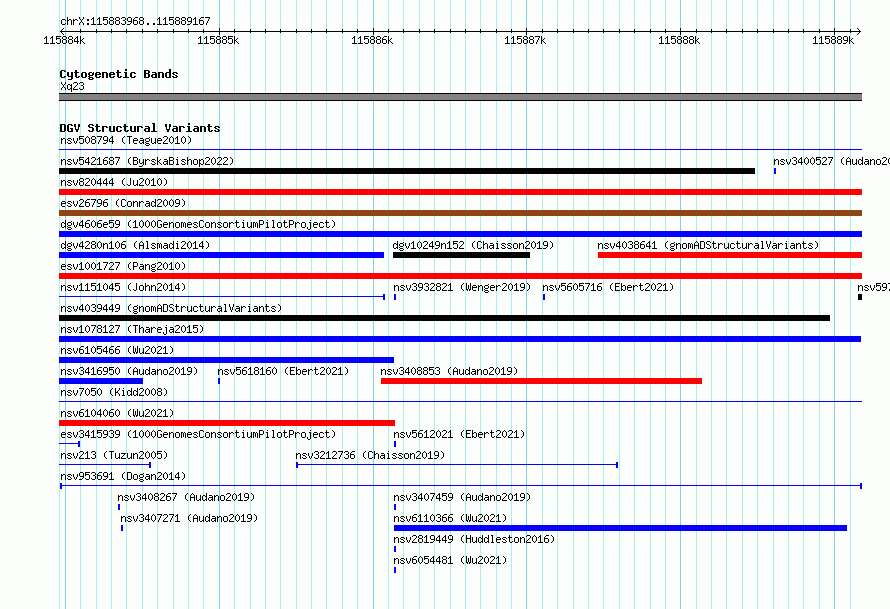
Task: Click the nsv213 (Tuzun2005) label
Action: click(x=114, y=455)
